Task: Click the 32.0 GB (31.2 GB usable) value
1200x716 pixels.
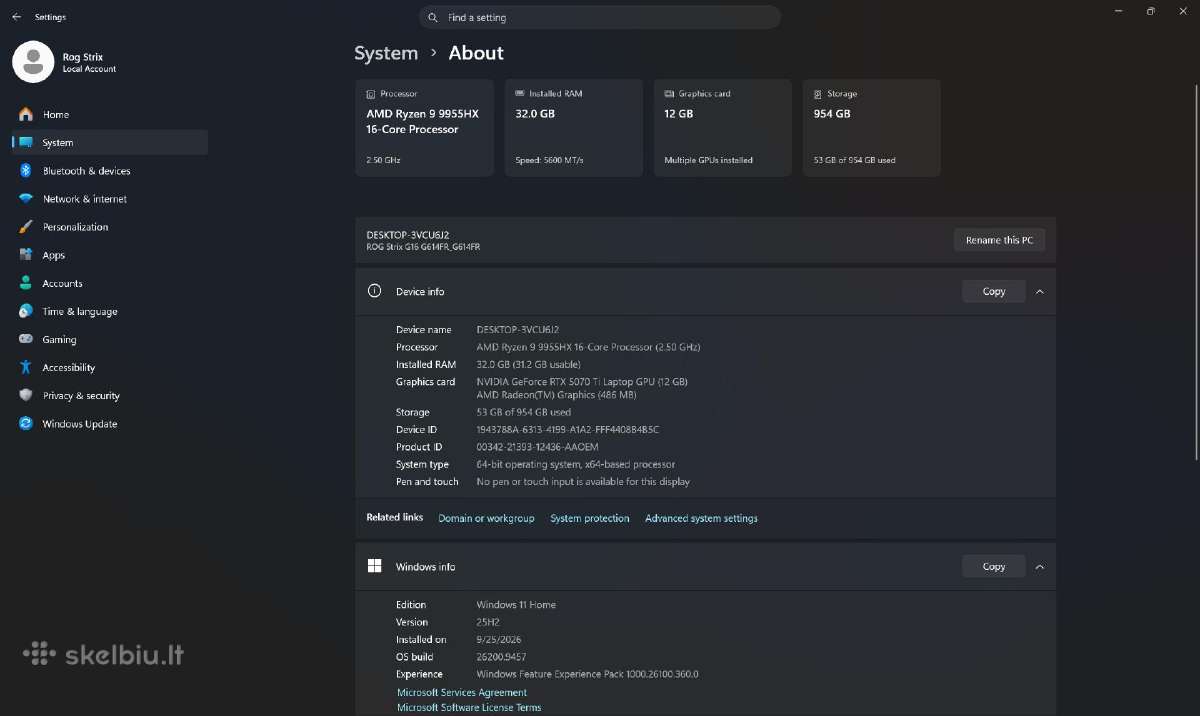Action: click(x=528, y=364)
